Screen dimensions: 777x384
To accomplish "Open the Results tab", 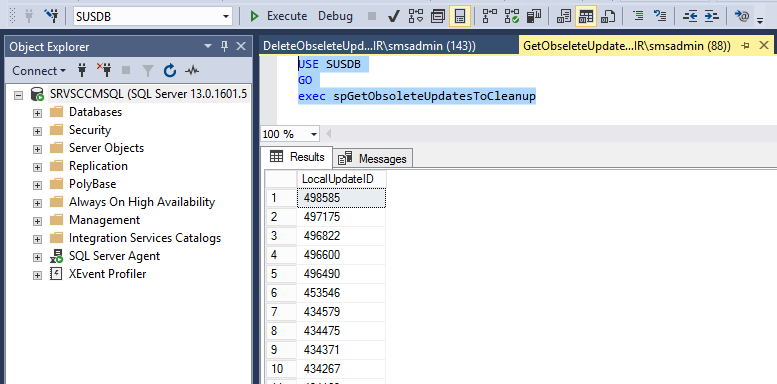I will (297, 157).
